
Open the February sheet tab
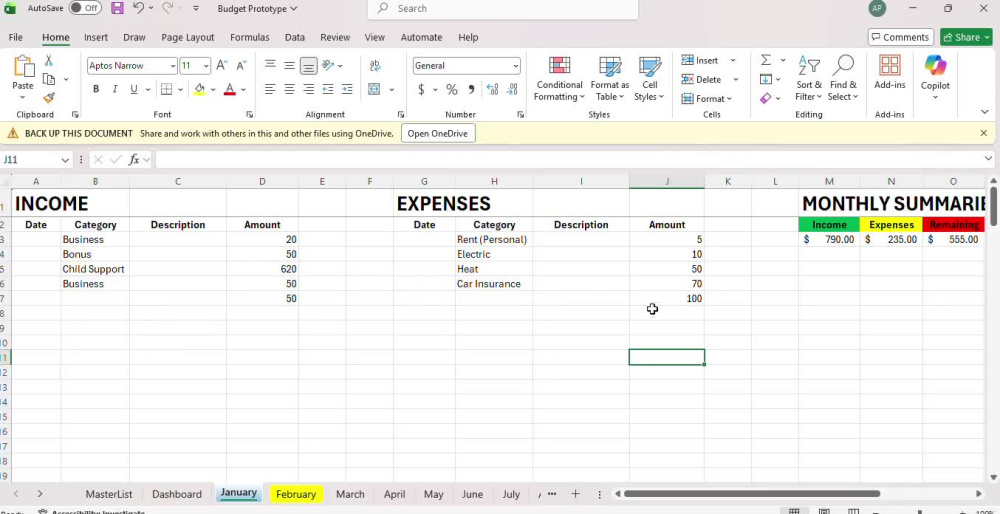tap(296, 494)
